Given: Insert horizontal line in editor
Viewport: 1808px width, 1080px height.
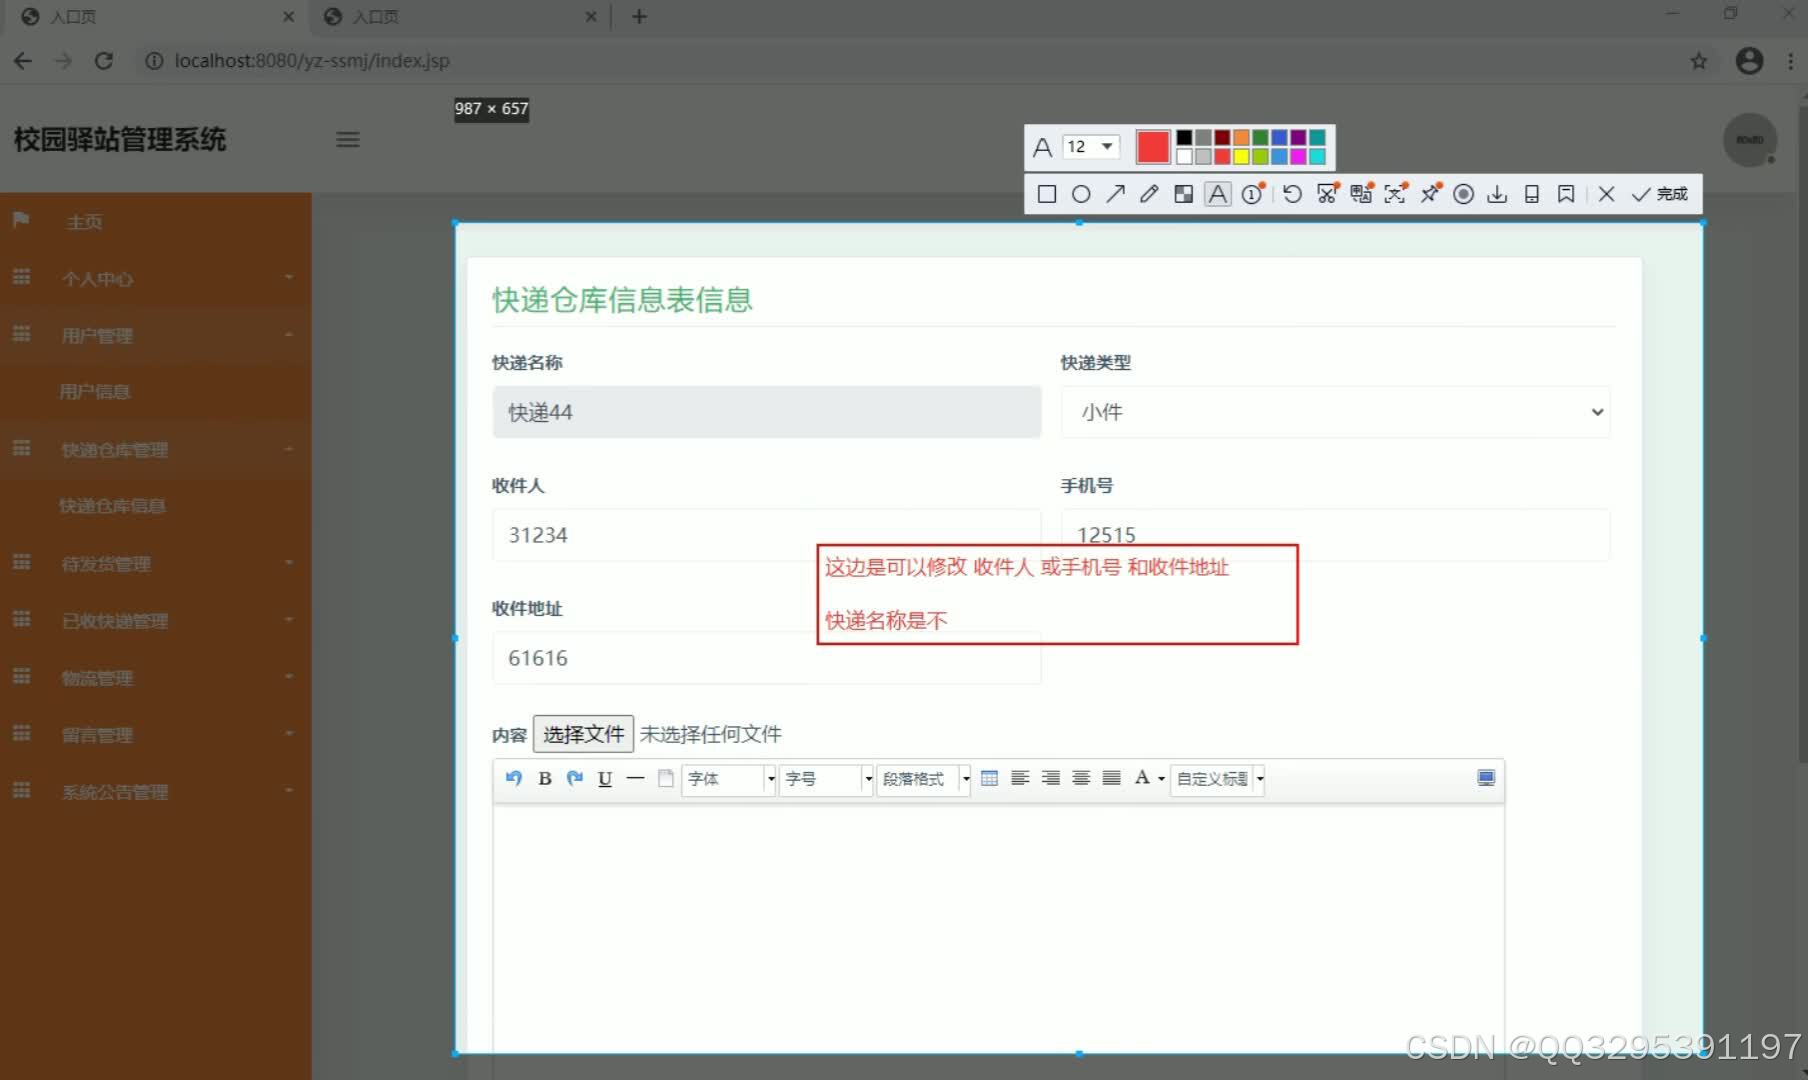Looking at the screenshot, I should [635, 778].
